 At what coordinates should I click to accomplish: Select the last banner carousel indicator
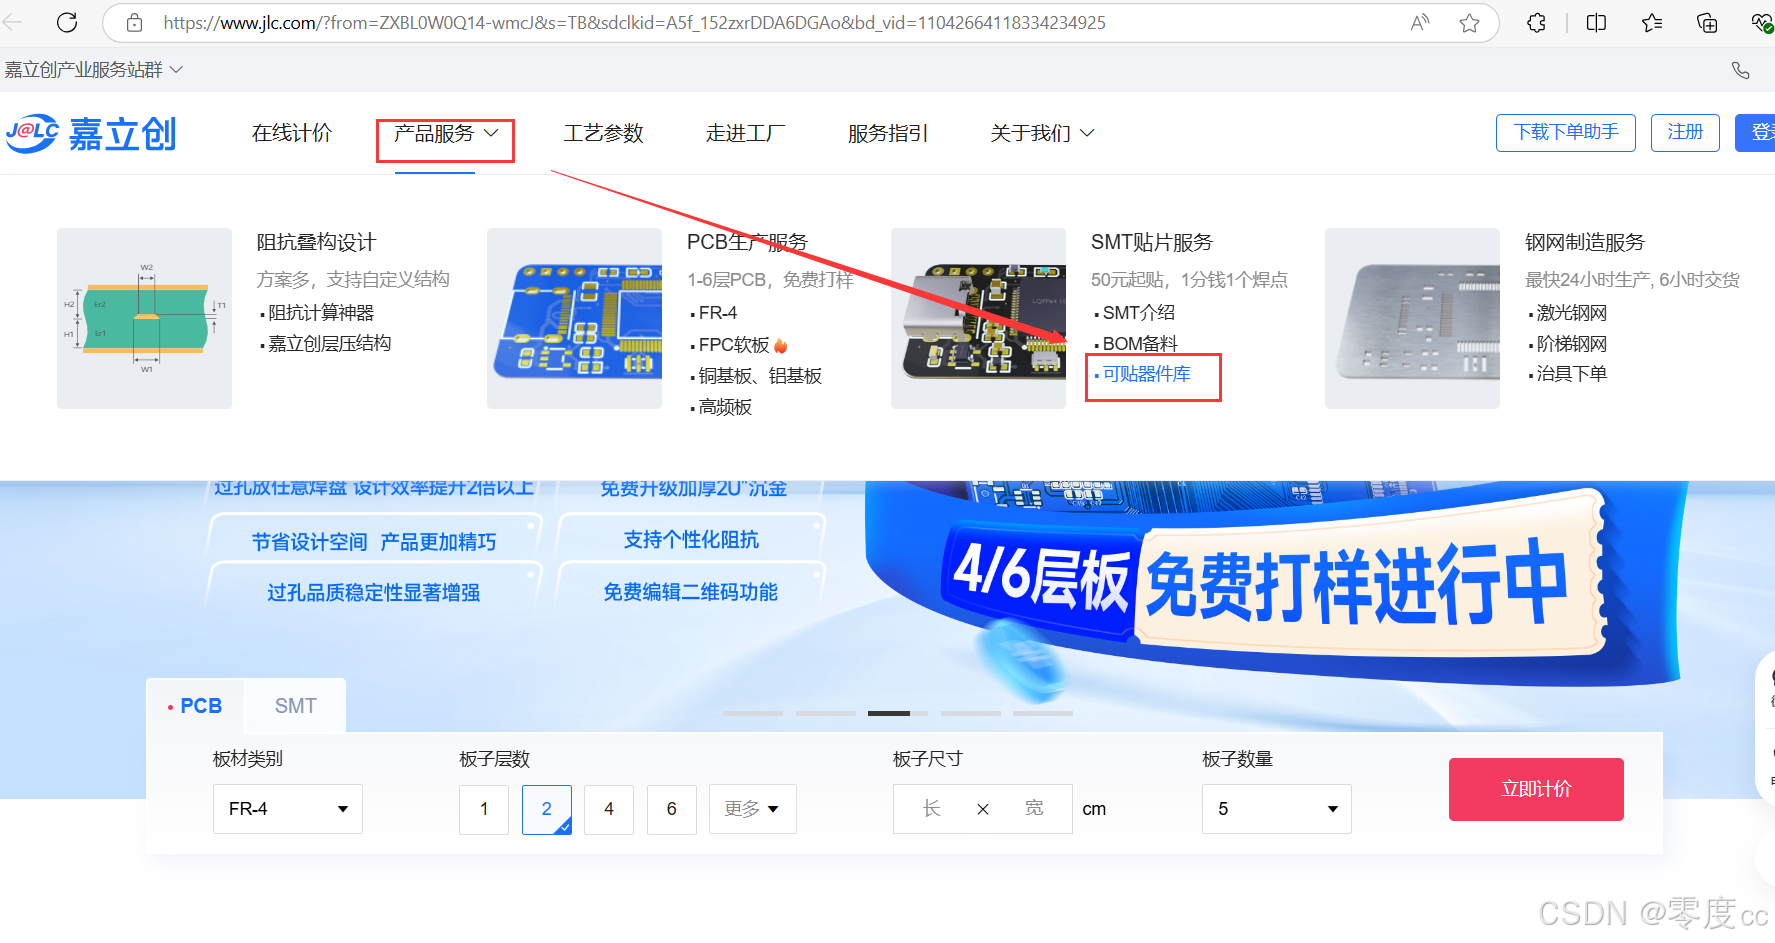pos(1043,713)
